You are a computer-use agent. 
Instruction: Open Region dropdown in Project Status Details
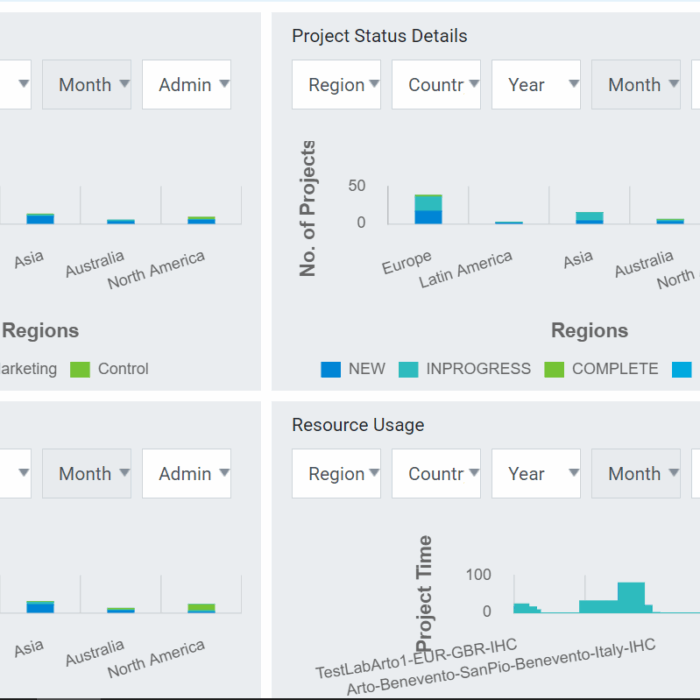pos(336,84)
